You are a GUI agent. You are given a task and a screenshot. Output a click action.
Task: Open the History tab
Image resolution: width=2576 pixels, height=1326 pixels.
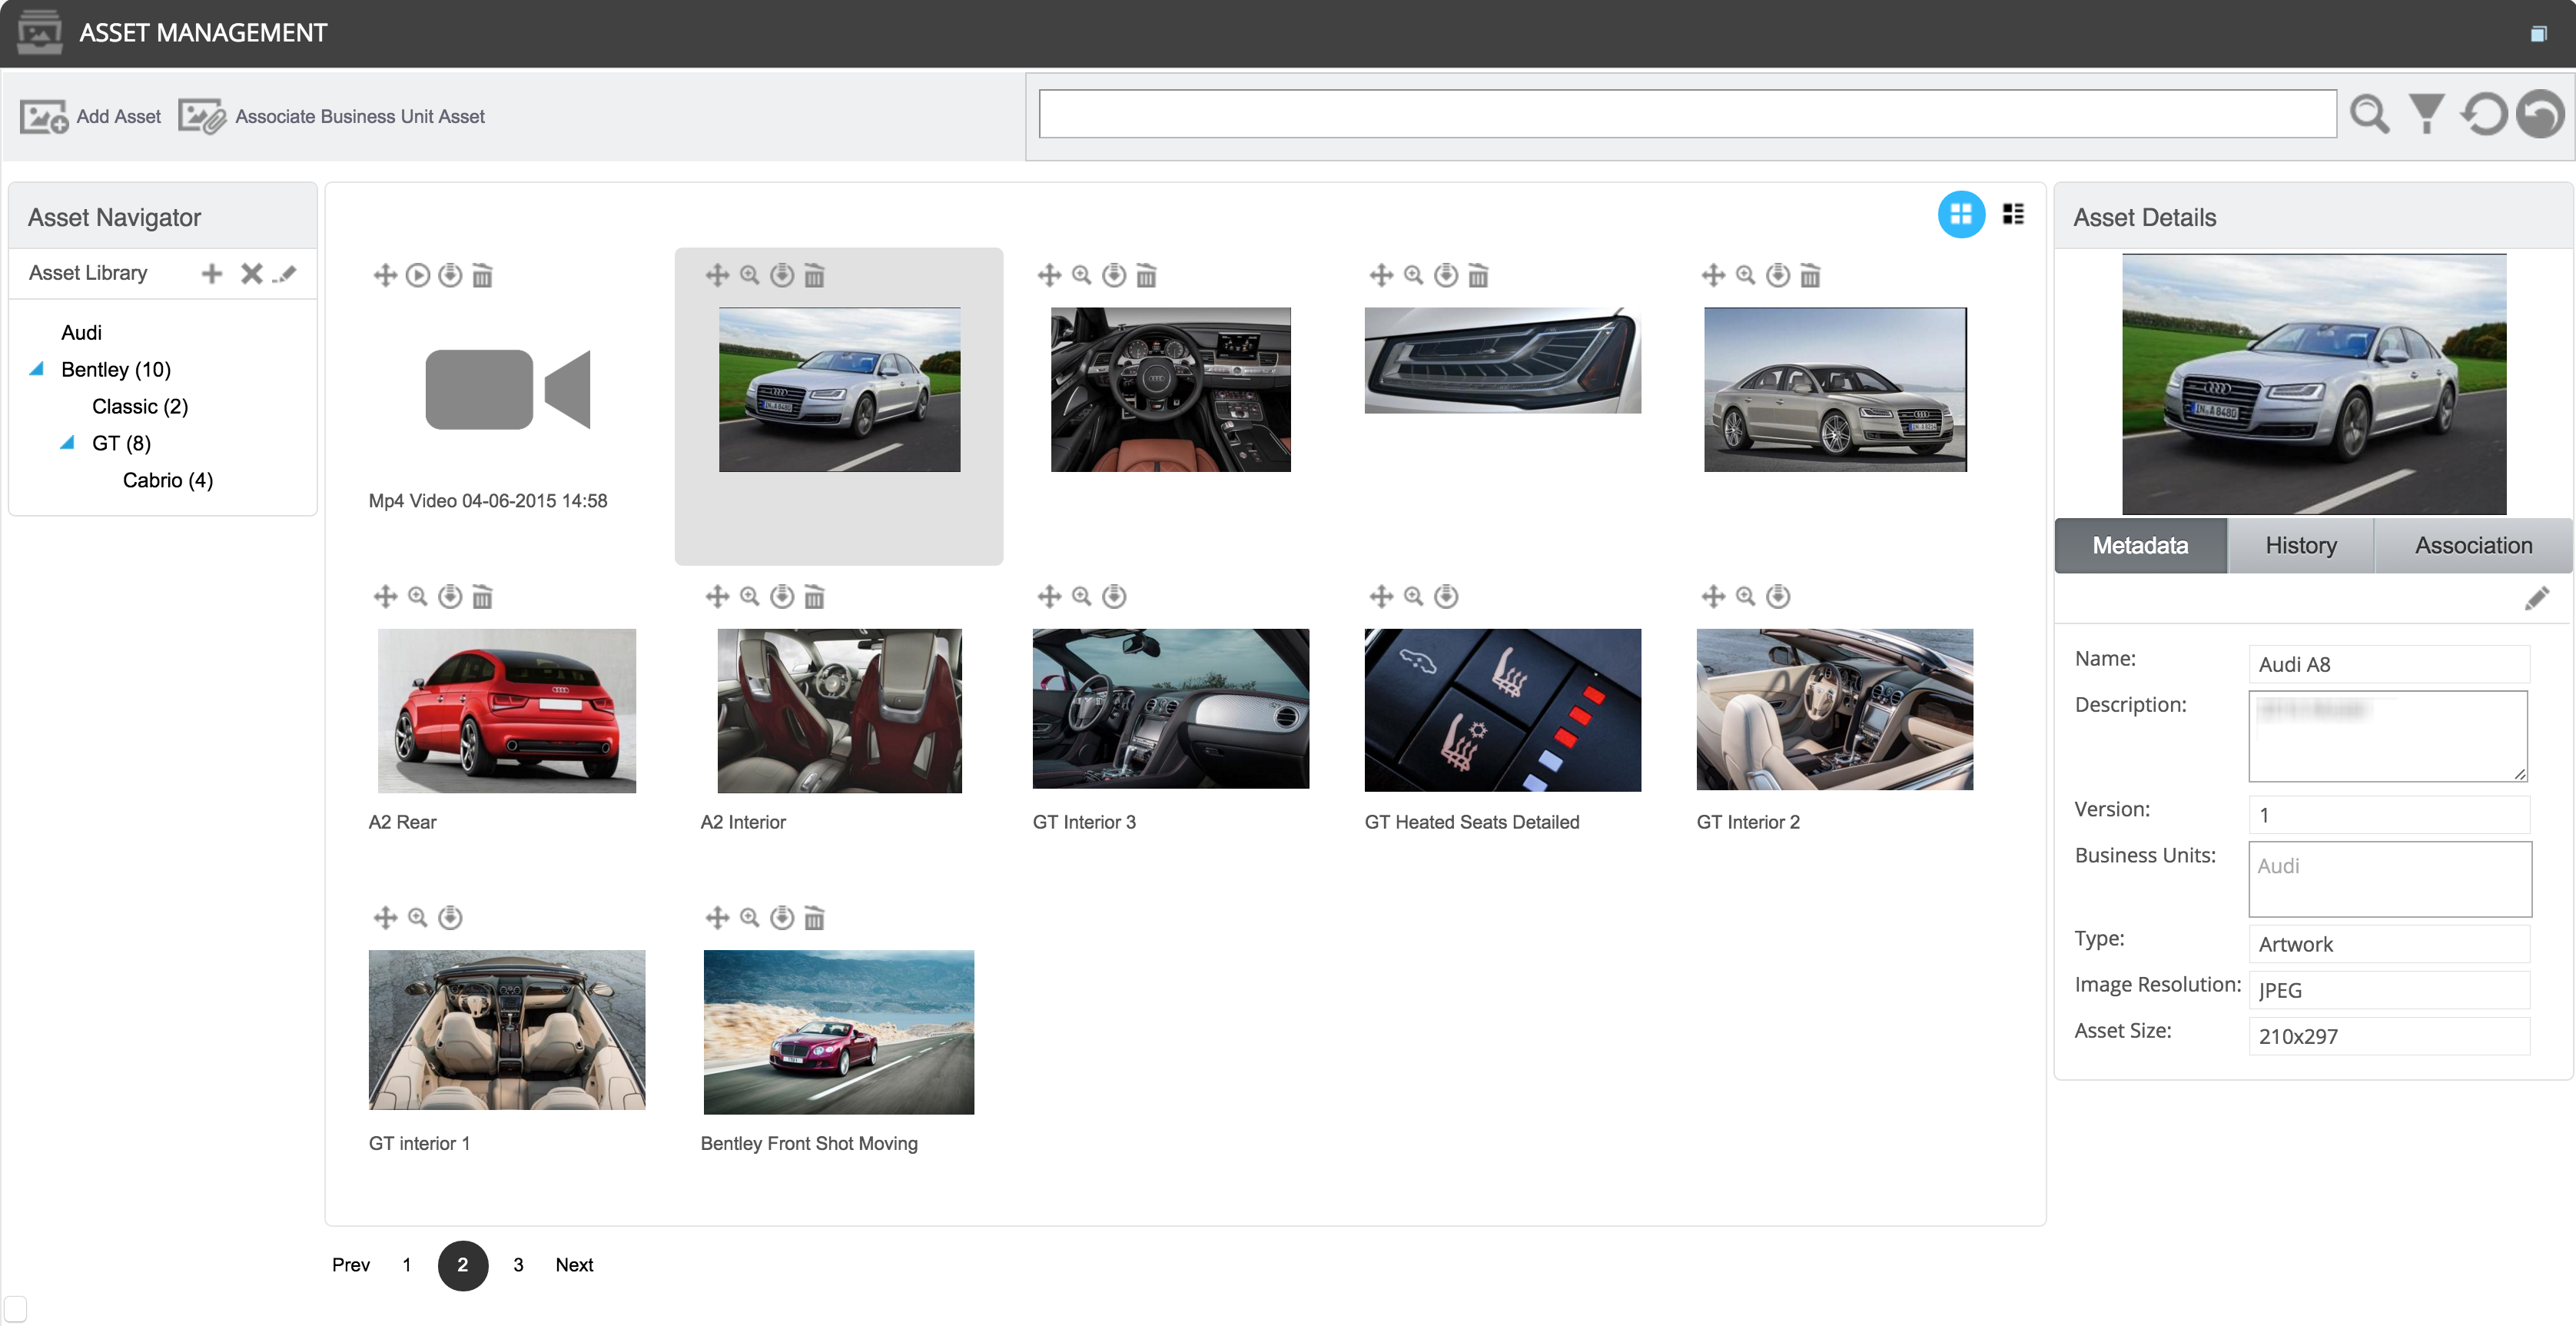[2300, 546]
